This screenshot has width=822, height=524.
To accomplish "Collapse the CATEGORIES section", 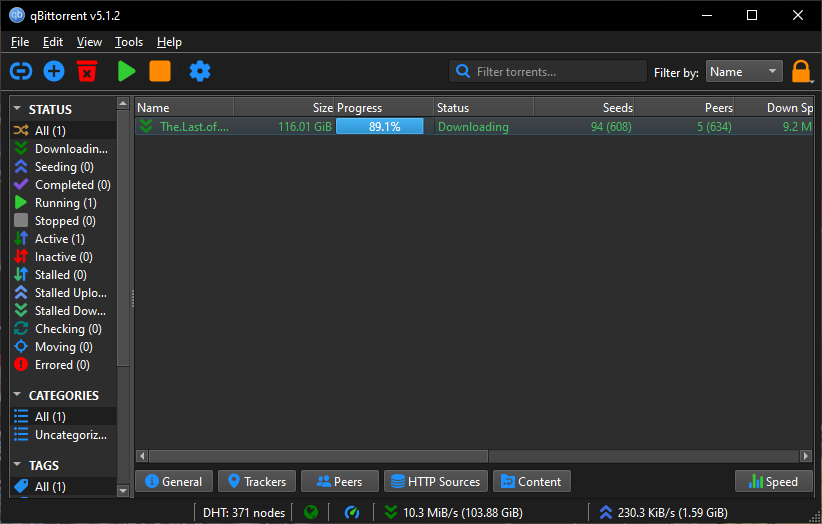I will point(17,395).
